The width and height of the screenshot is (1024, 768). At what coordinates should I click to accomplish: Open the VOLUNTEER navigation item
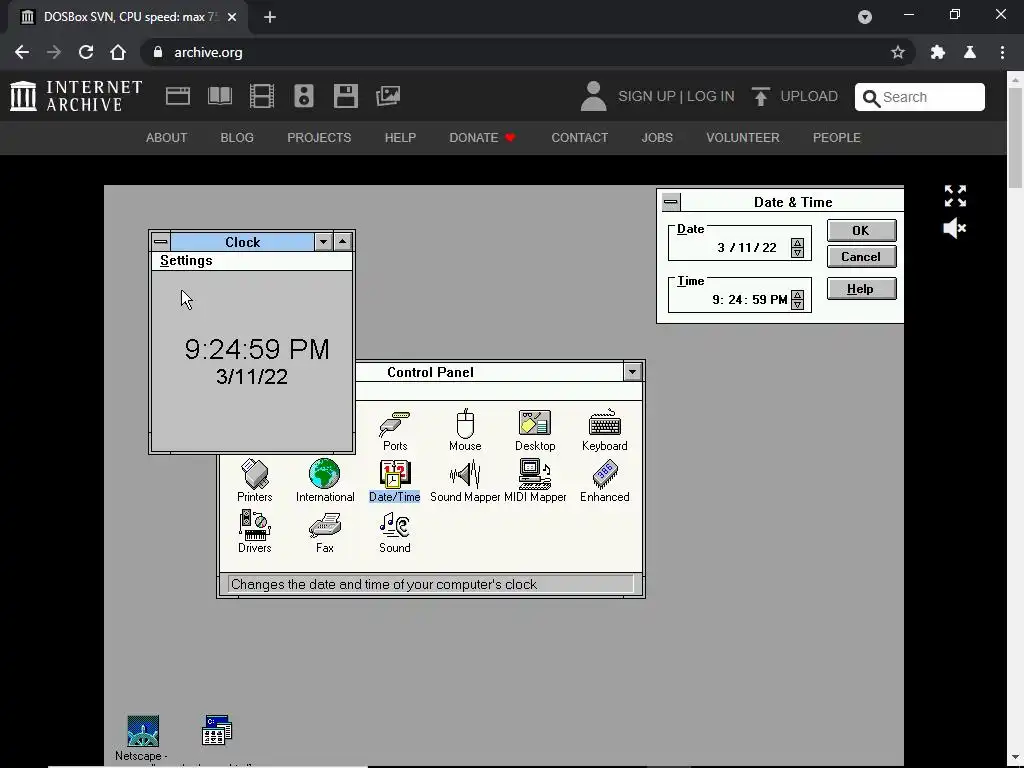(x=743, y=138)
